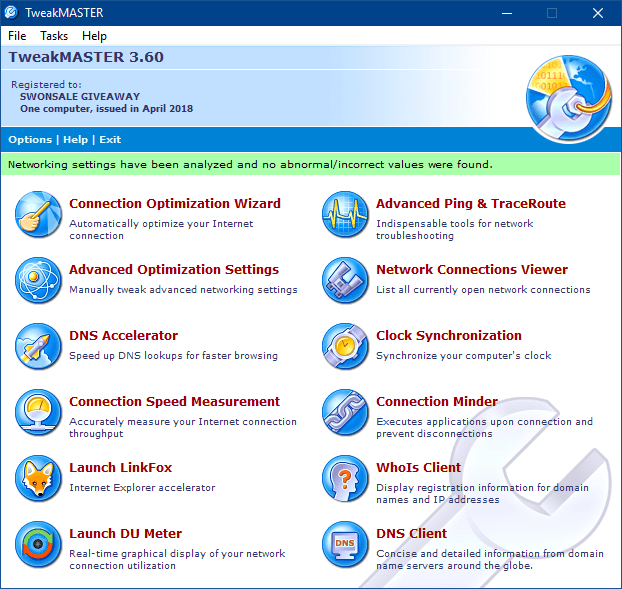Screen dimensions: 622x589
Task: Open the File menu
Action: [x=17, y=35]
